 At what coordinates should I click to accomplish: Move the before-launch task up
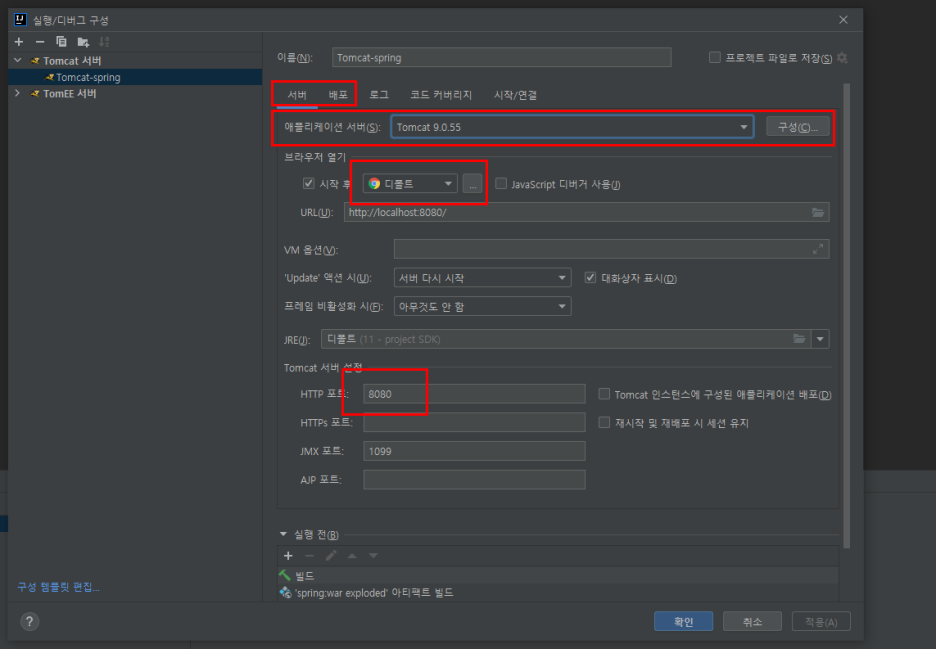click(352, 556)
